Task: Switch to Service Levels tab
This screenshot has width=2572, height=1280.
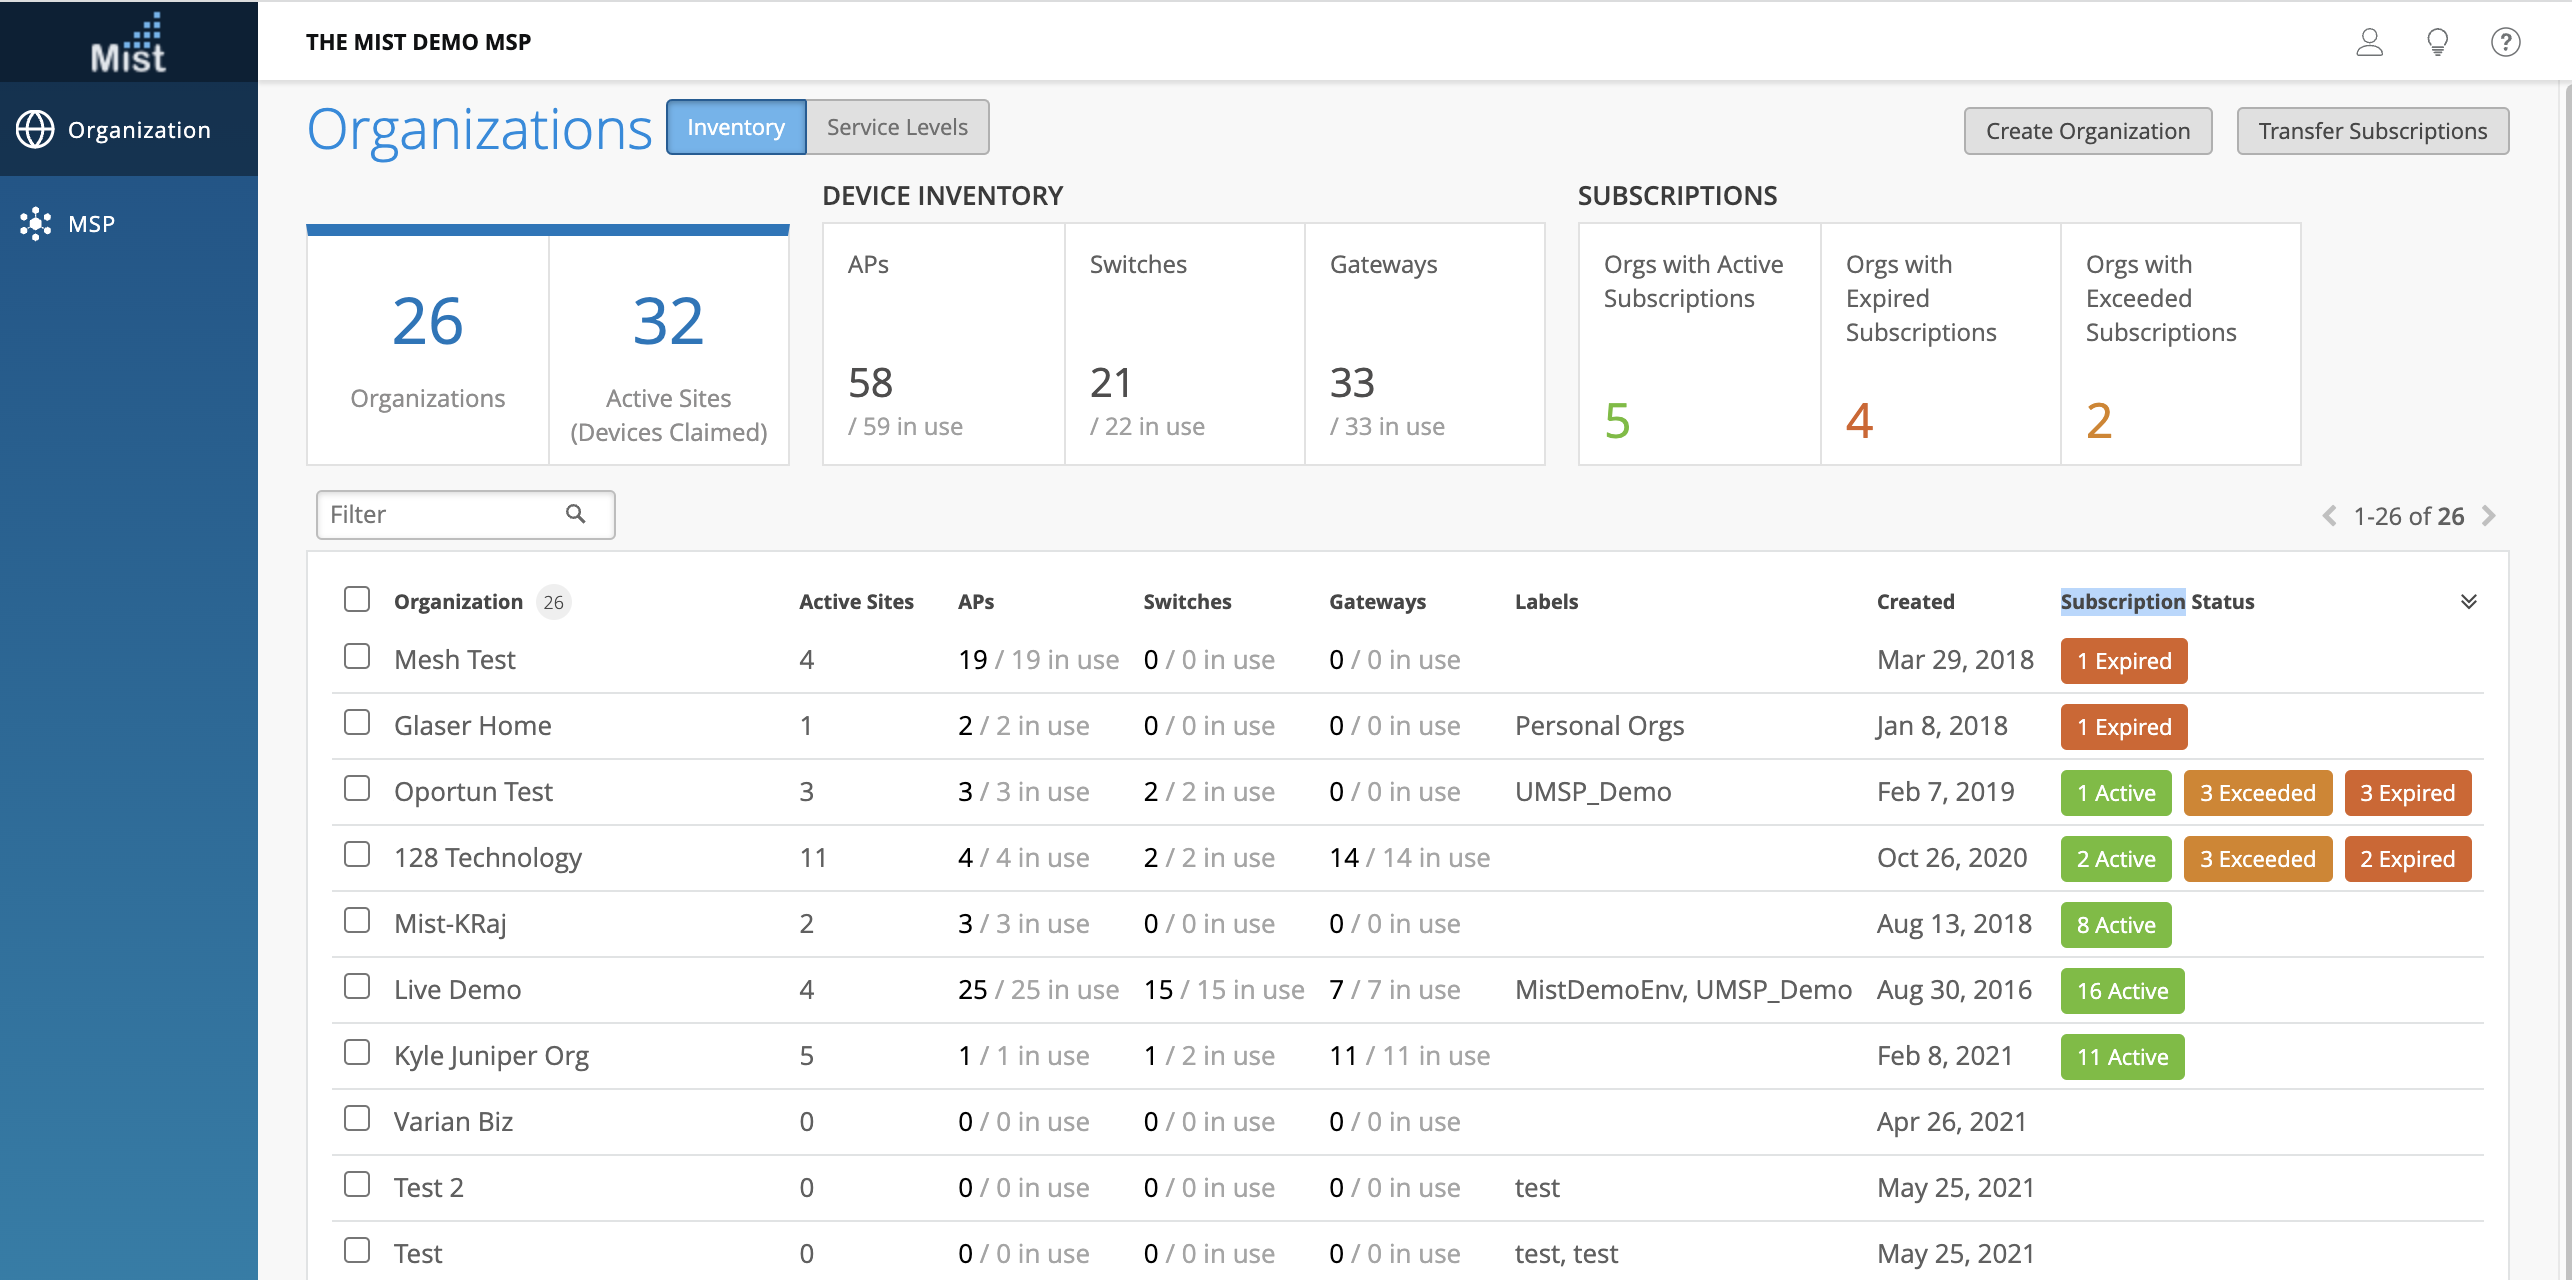Action: (897, 127)
